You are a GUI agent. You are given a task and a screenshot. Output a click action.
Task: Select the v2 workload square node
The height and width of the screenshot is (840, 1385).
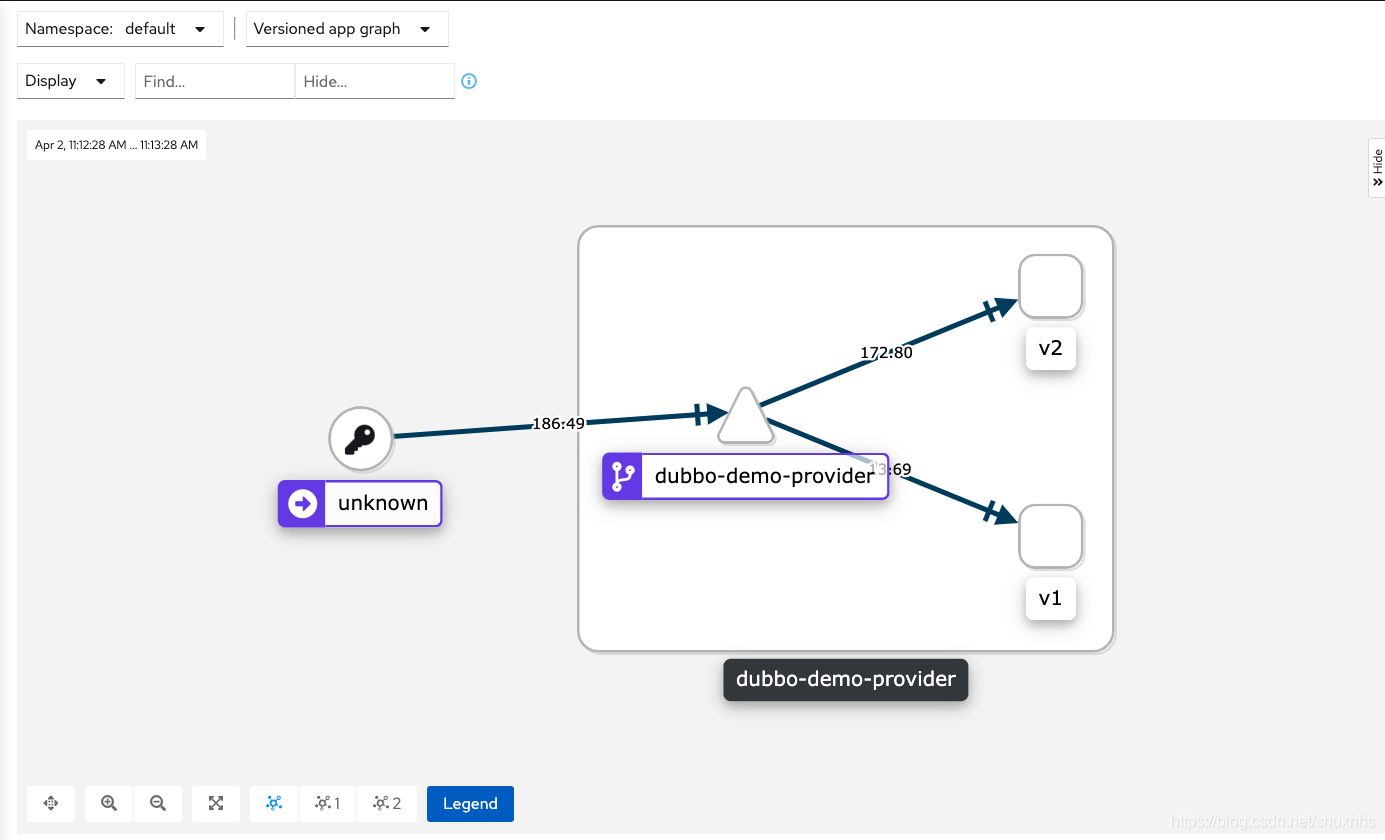point(1050,286)
